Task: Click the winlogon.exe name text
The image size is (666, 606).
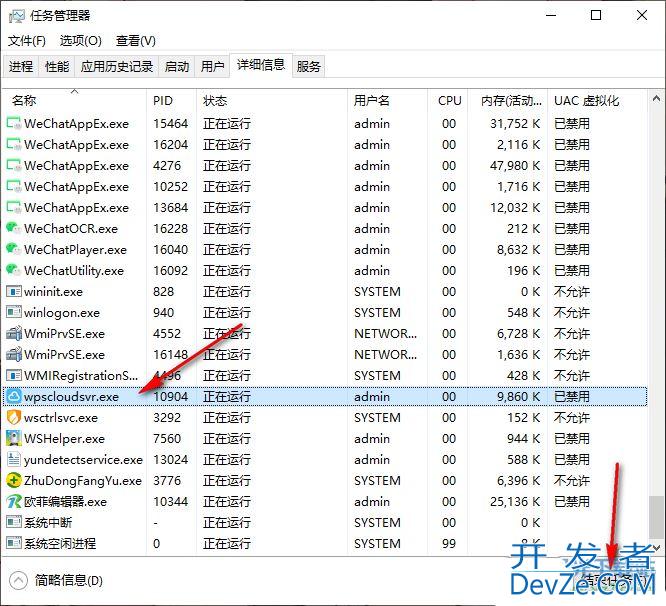Action: (x=62, y=313)
